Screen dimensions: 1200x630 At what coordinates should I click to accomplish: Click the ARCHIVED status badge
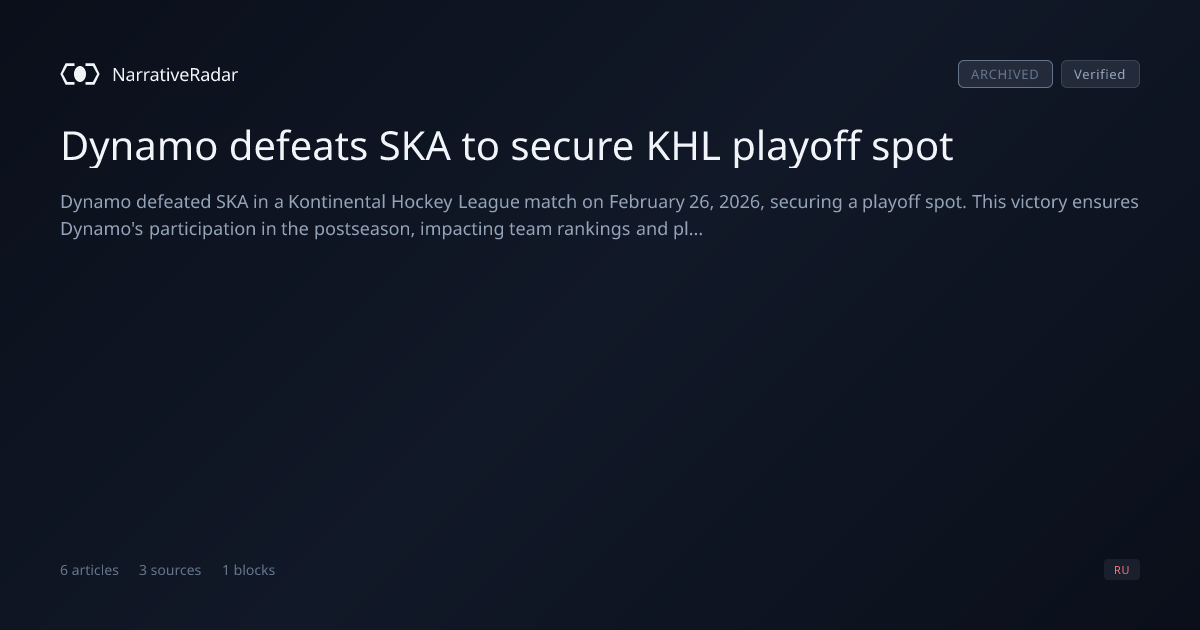[x=1005, y=74]
